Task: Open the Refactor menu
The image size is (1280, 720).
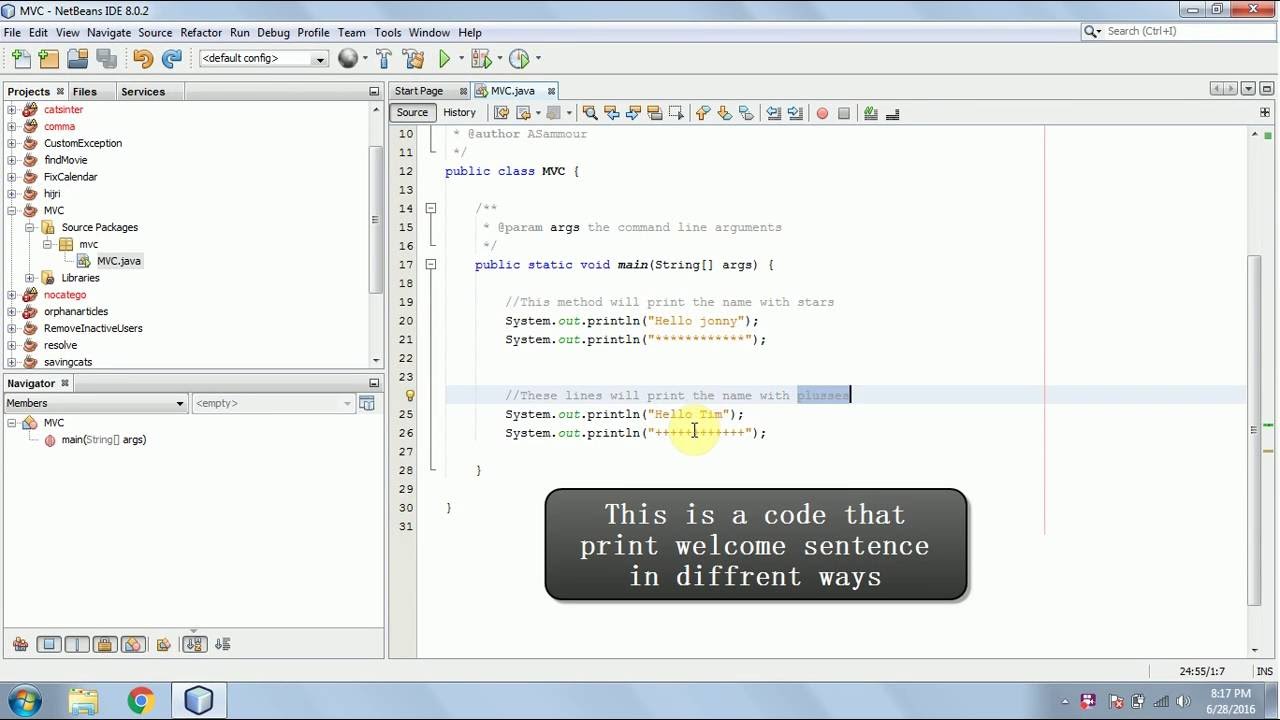Action: pyautogui.click(x=201, y=33)
